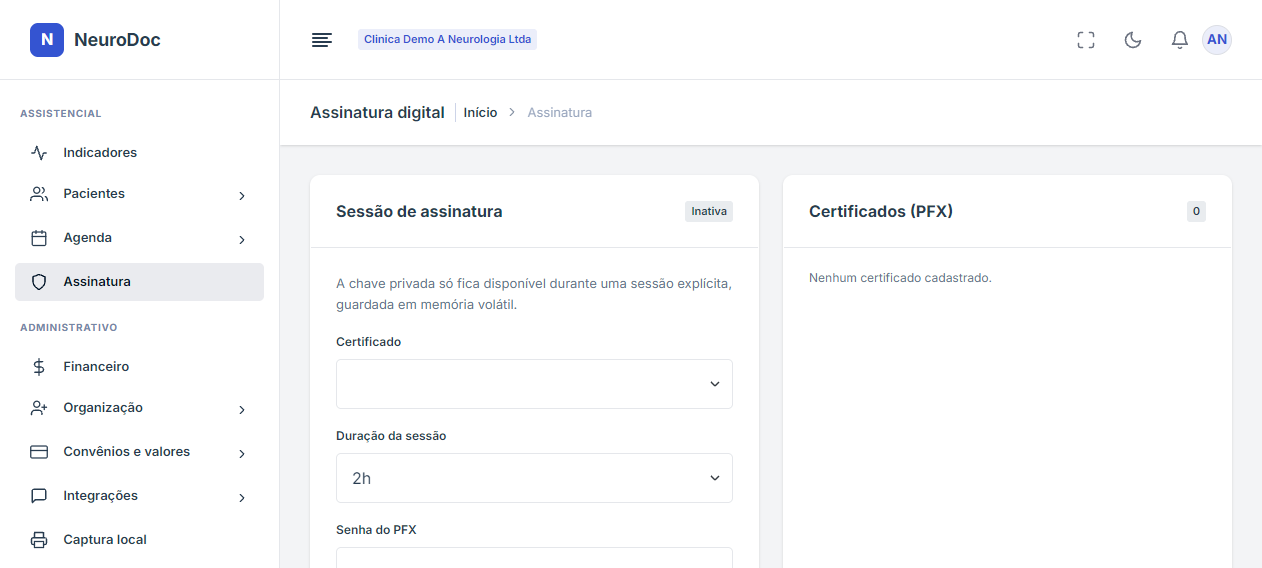Click Clinica Demo A Neurologia Ltda badge
Viewport: 1262px width, 568px height.
tap(447, 40)
